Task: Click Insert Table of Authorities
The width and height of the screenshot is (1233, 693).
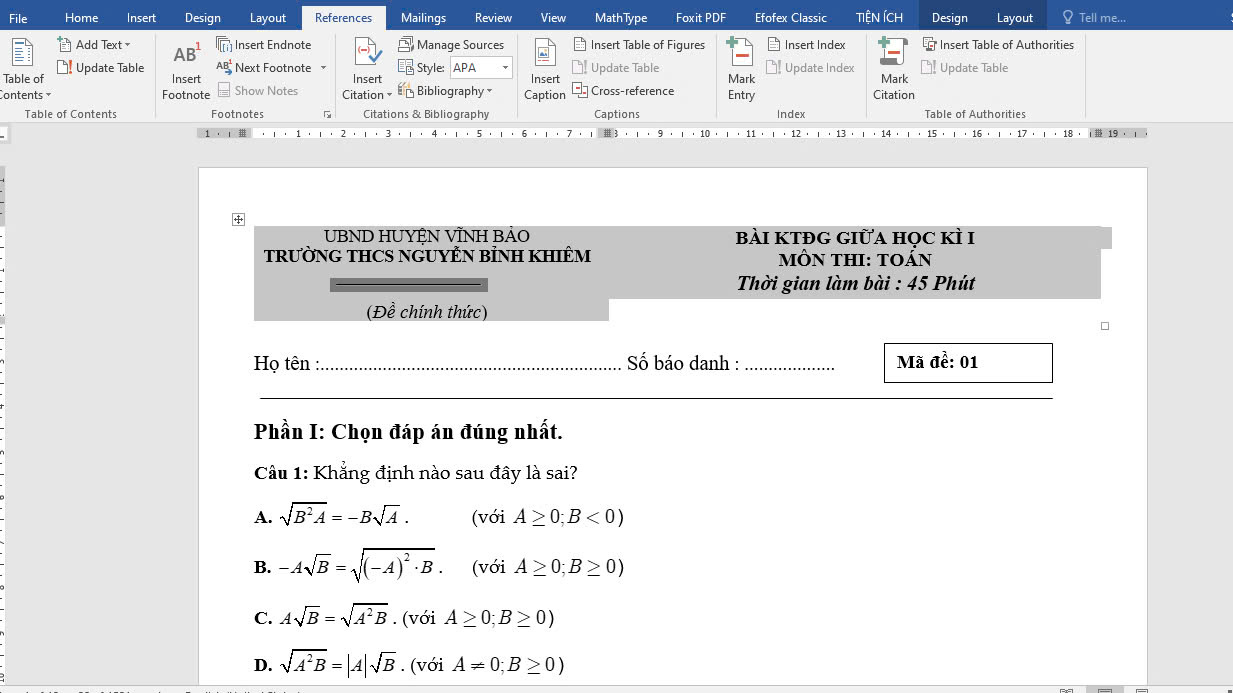Action: [997, 45]
